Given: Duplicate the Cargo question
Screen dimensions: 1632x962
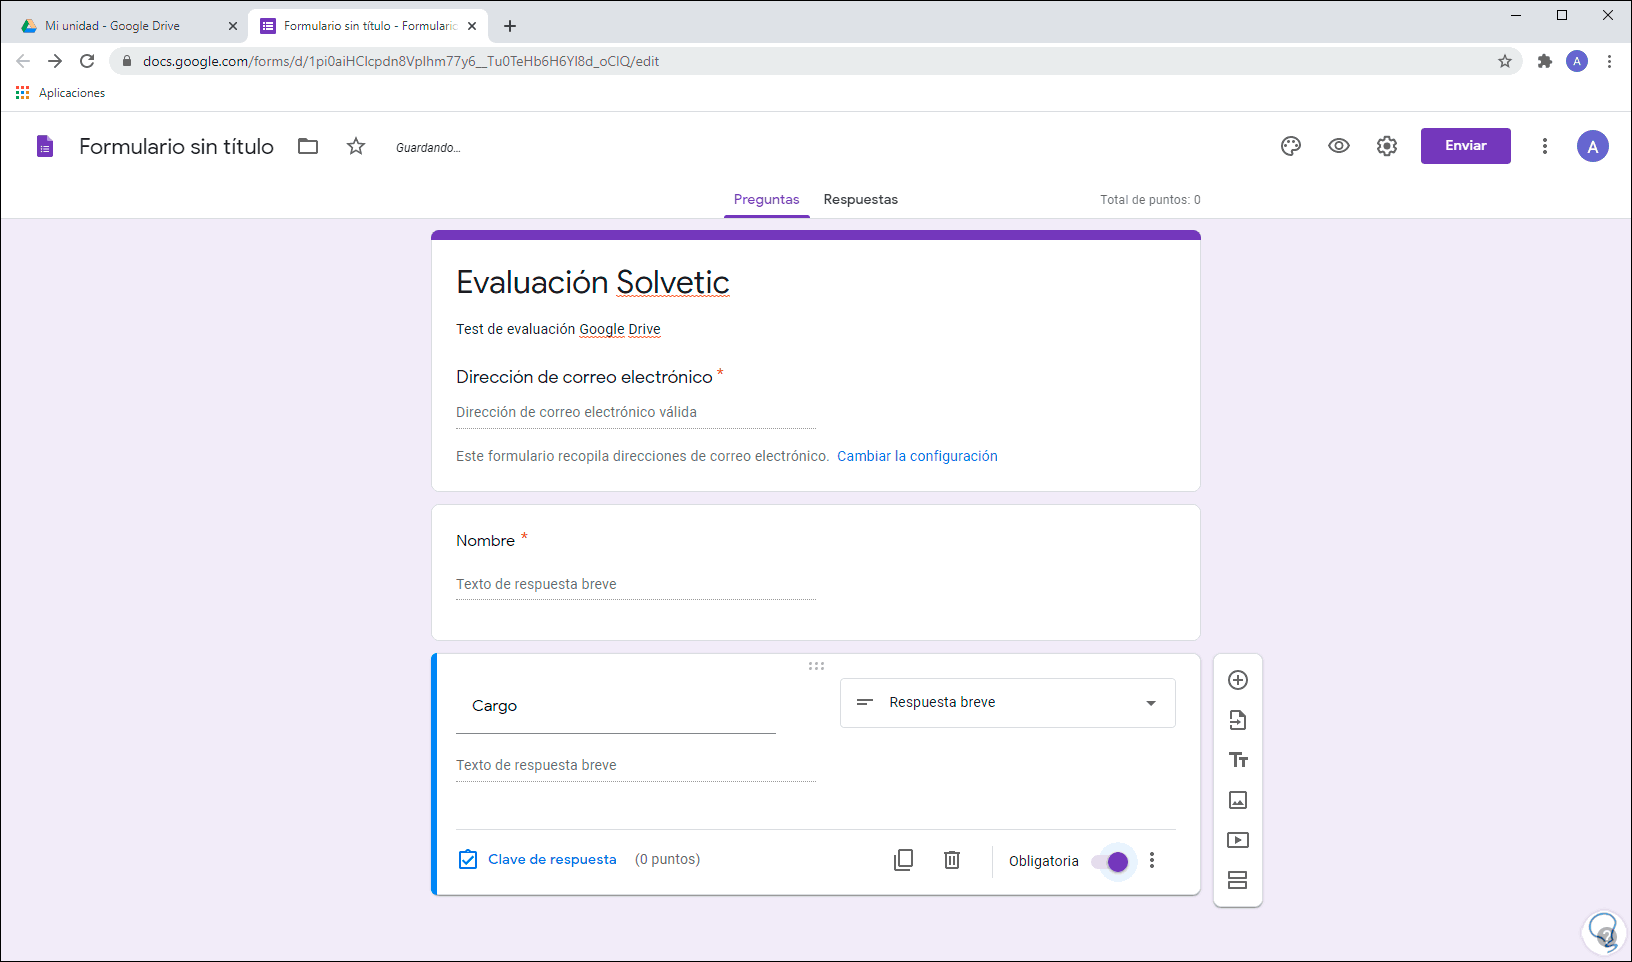Looking at the screenshot, I should [x=903, y=860].
